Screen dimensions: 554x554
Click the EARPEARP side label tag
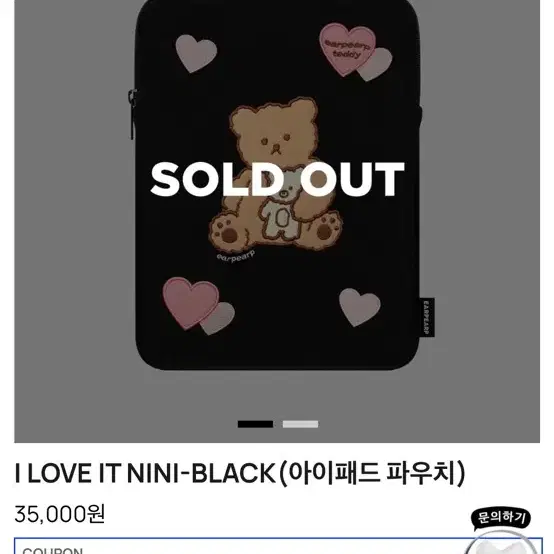(427, 317)
